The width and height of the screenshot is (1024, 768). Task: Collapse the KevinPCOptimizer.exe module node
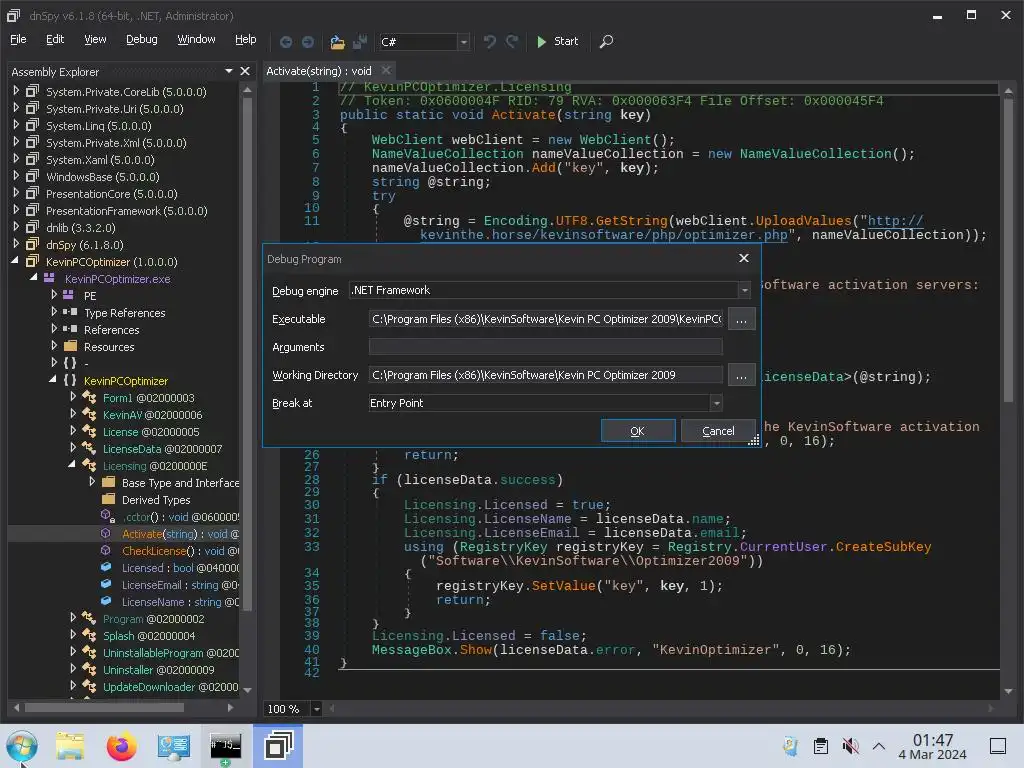click(x=34, y=278)
